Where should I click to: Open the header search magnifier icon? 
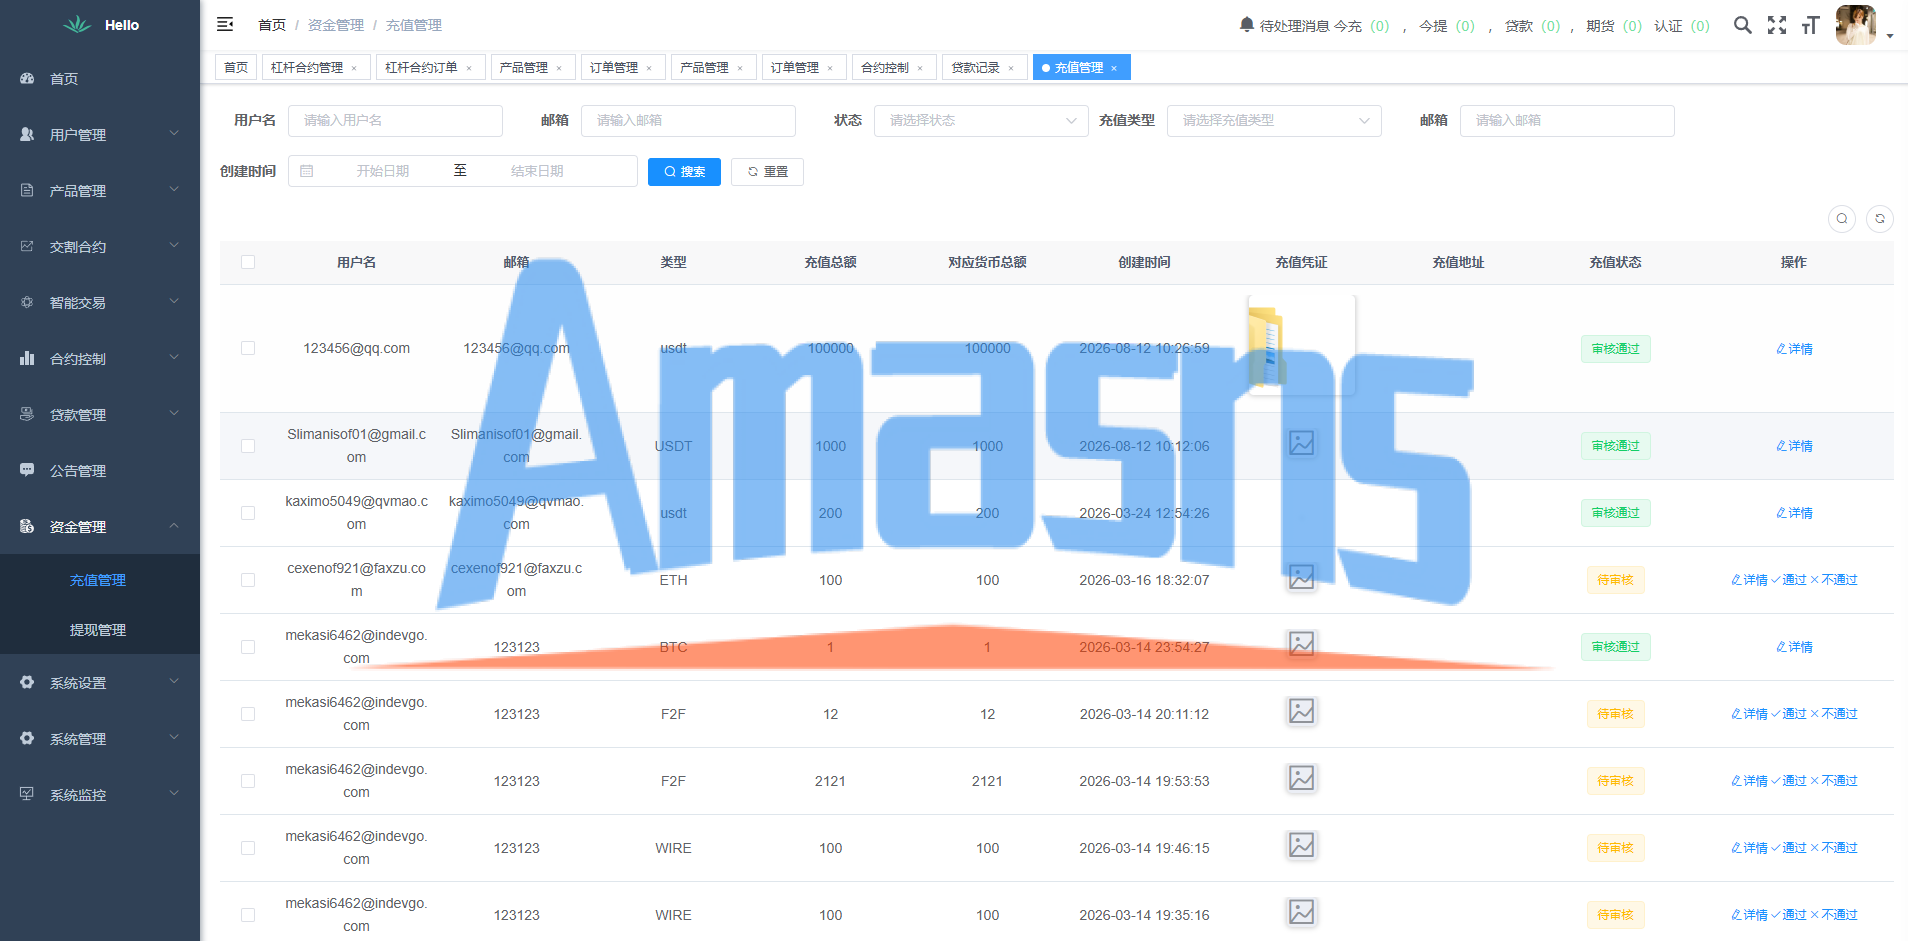pyautogui.click(x=1742, y=25)
